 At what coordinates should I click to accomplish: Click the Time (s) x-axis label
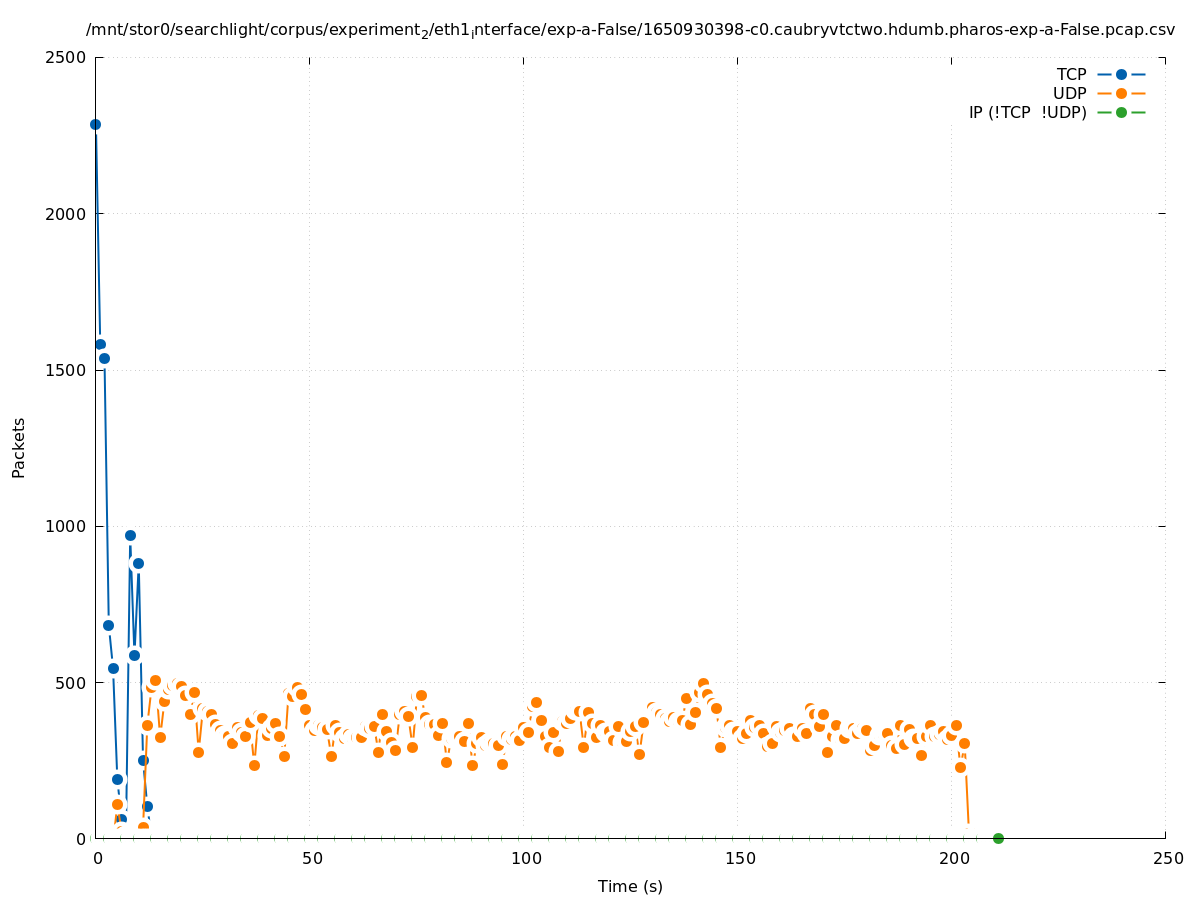630,886
